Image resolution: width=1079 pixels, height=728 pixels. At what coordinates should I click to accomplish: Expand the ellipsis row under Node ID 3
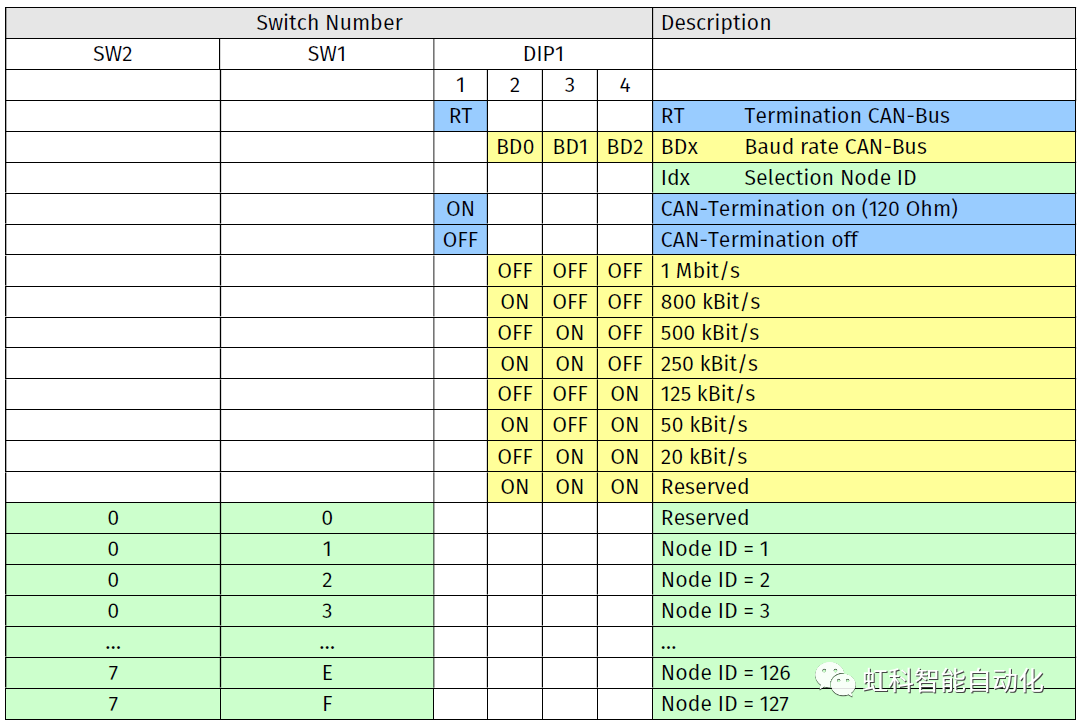click(860, 641)
